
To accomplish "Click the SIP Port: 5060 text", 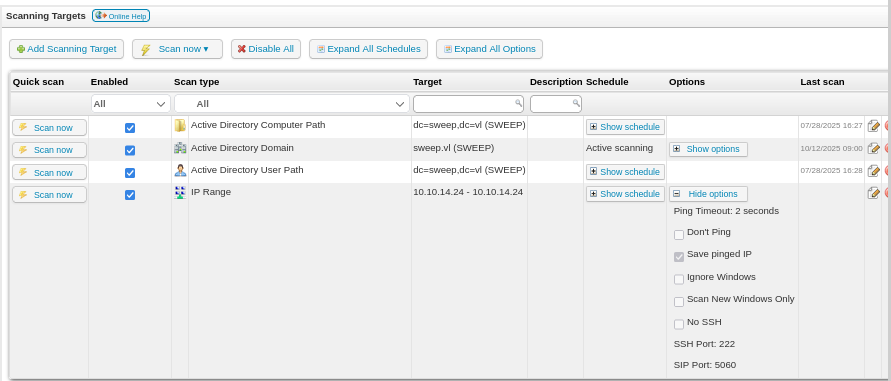I will 705,365.
